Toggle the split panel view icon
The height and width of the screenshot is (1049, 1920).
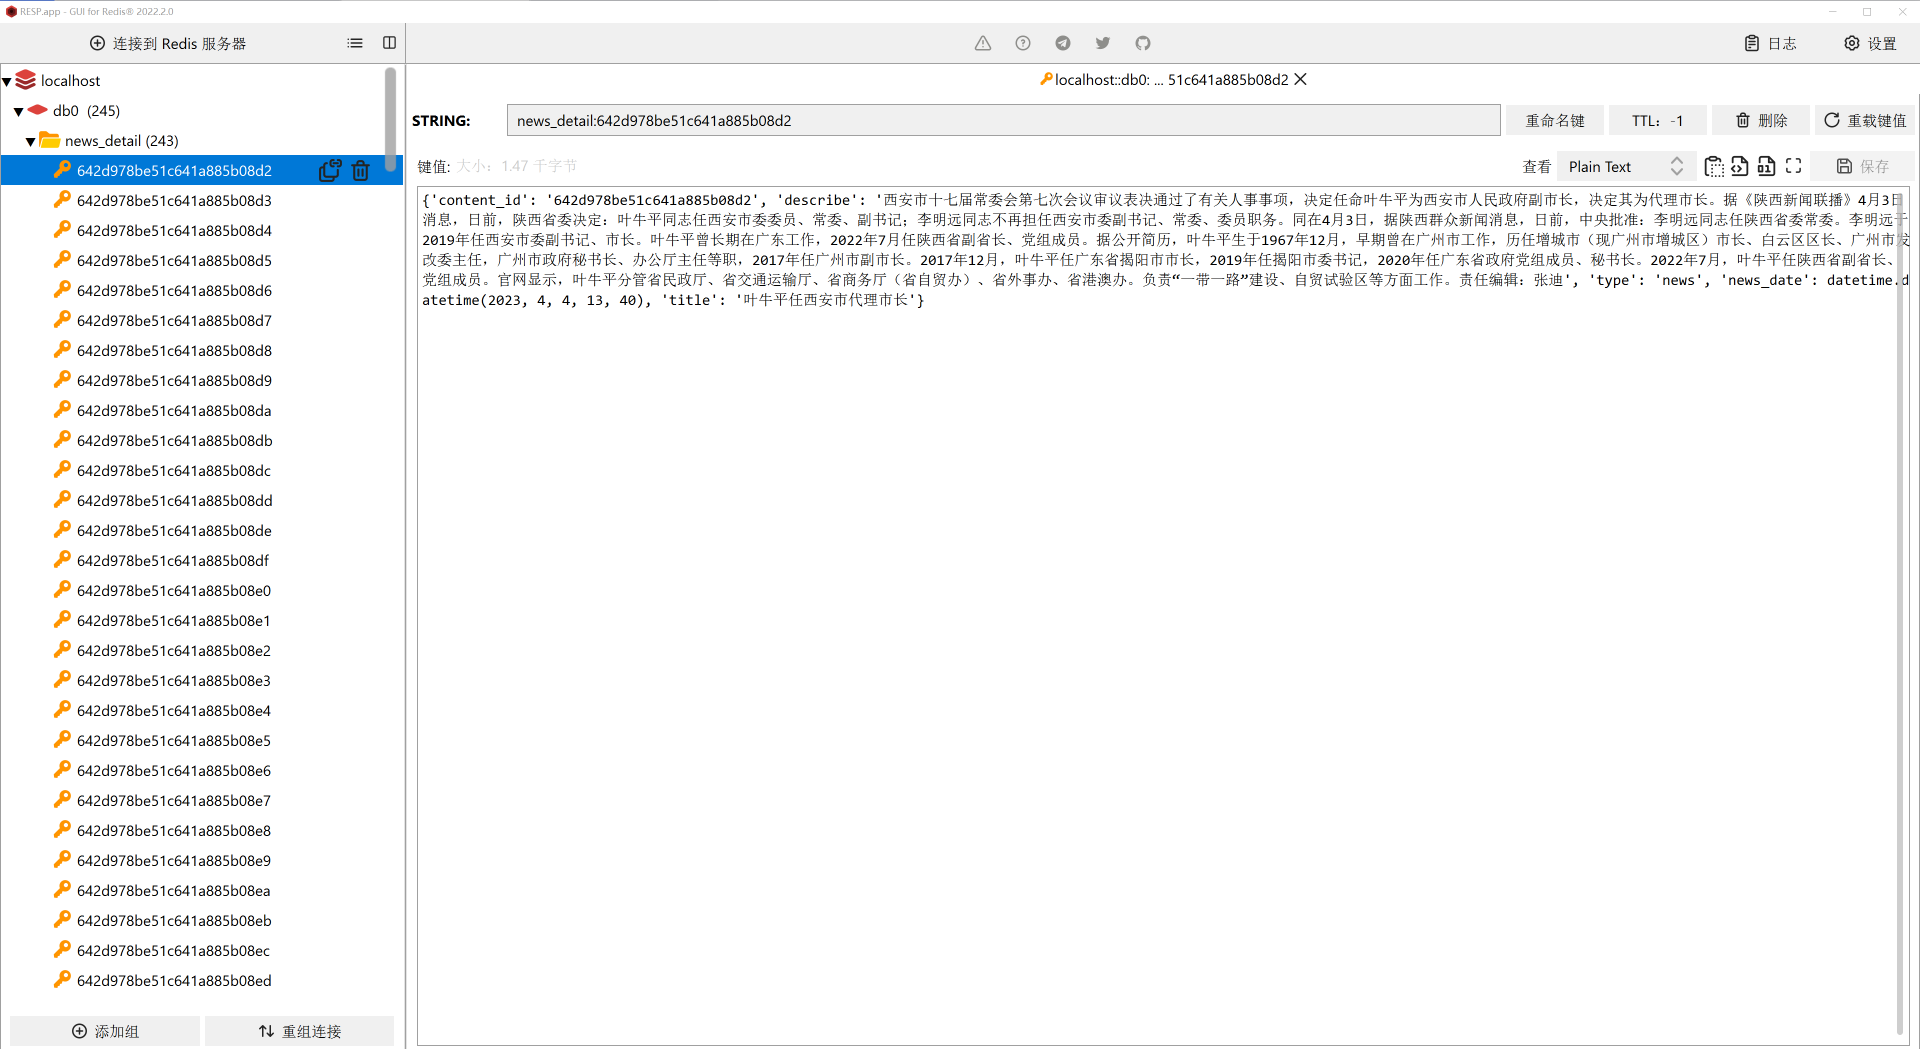[x=390, y=43]
